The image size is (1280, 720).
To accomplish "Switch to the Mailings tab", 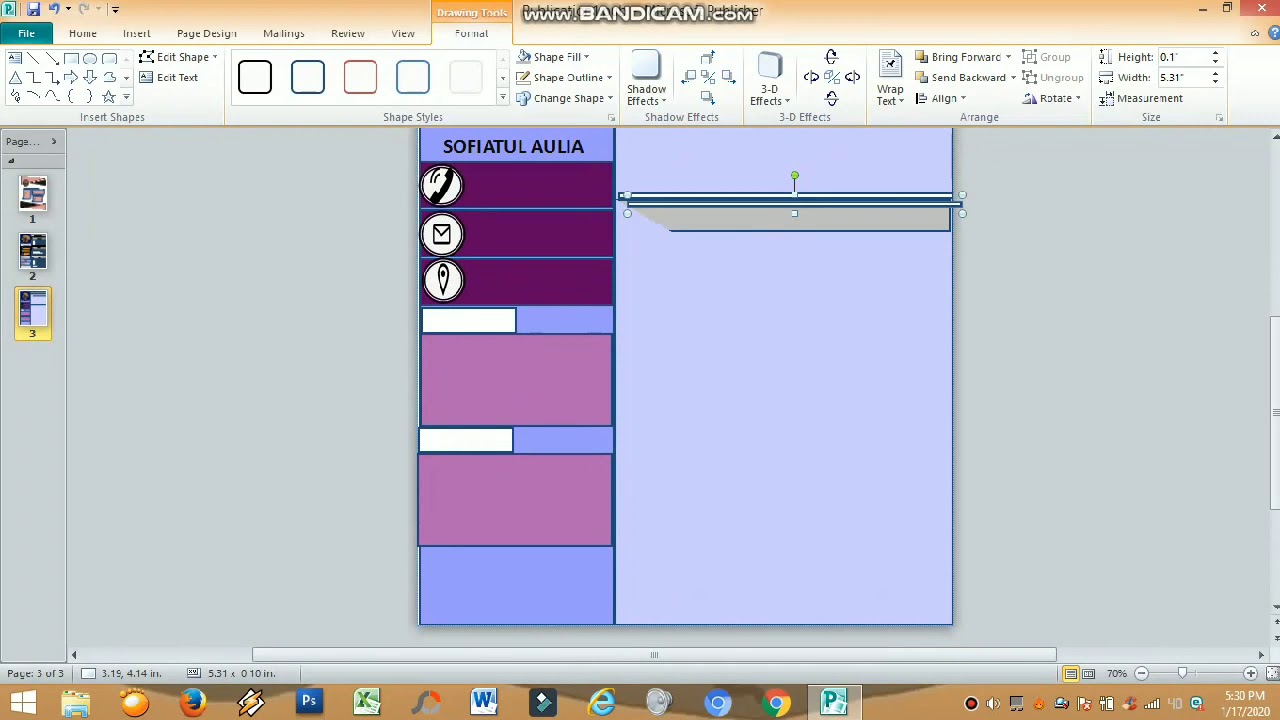I will point(284,33).
